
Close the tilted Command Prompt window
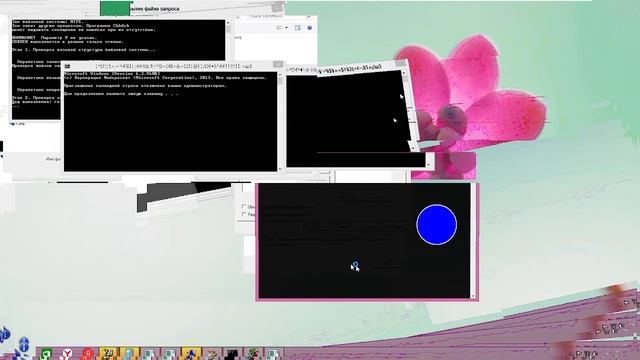[x=400, y=64]
